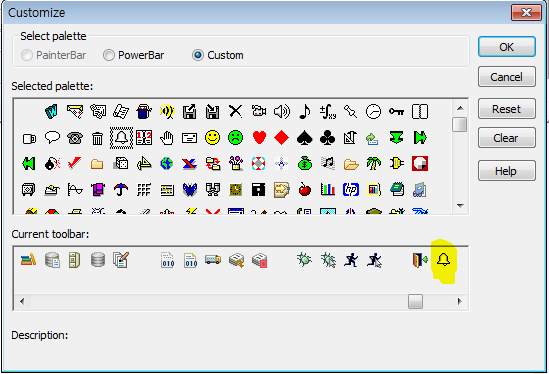Select the video camera icon
Image resolution: width=549 pixels, height=374 pixels.
click(x=259, y=112)
